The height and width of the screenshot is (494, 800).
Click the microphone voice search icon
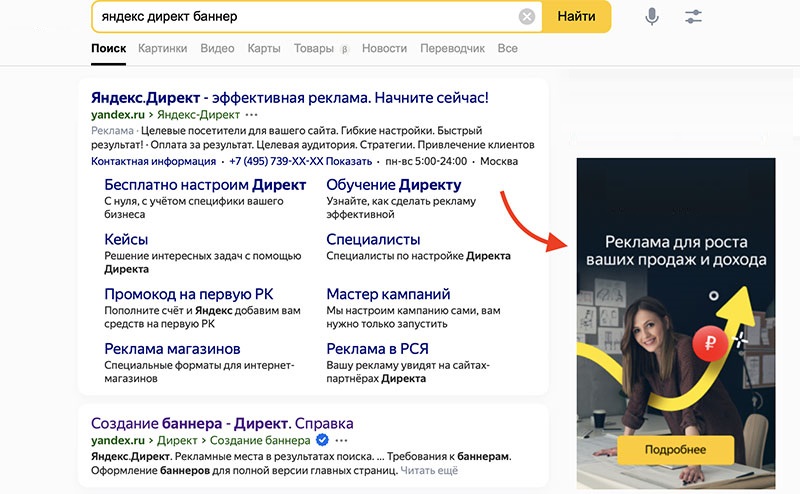coord(652,17)
